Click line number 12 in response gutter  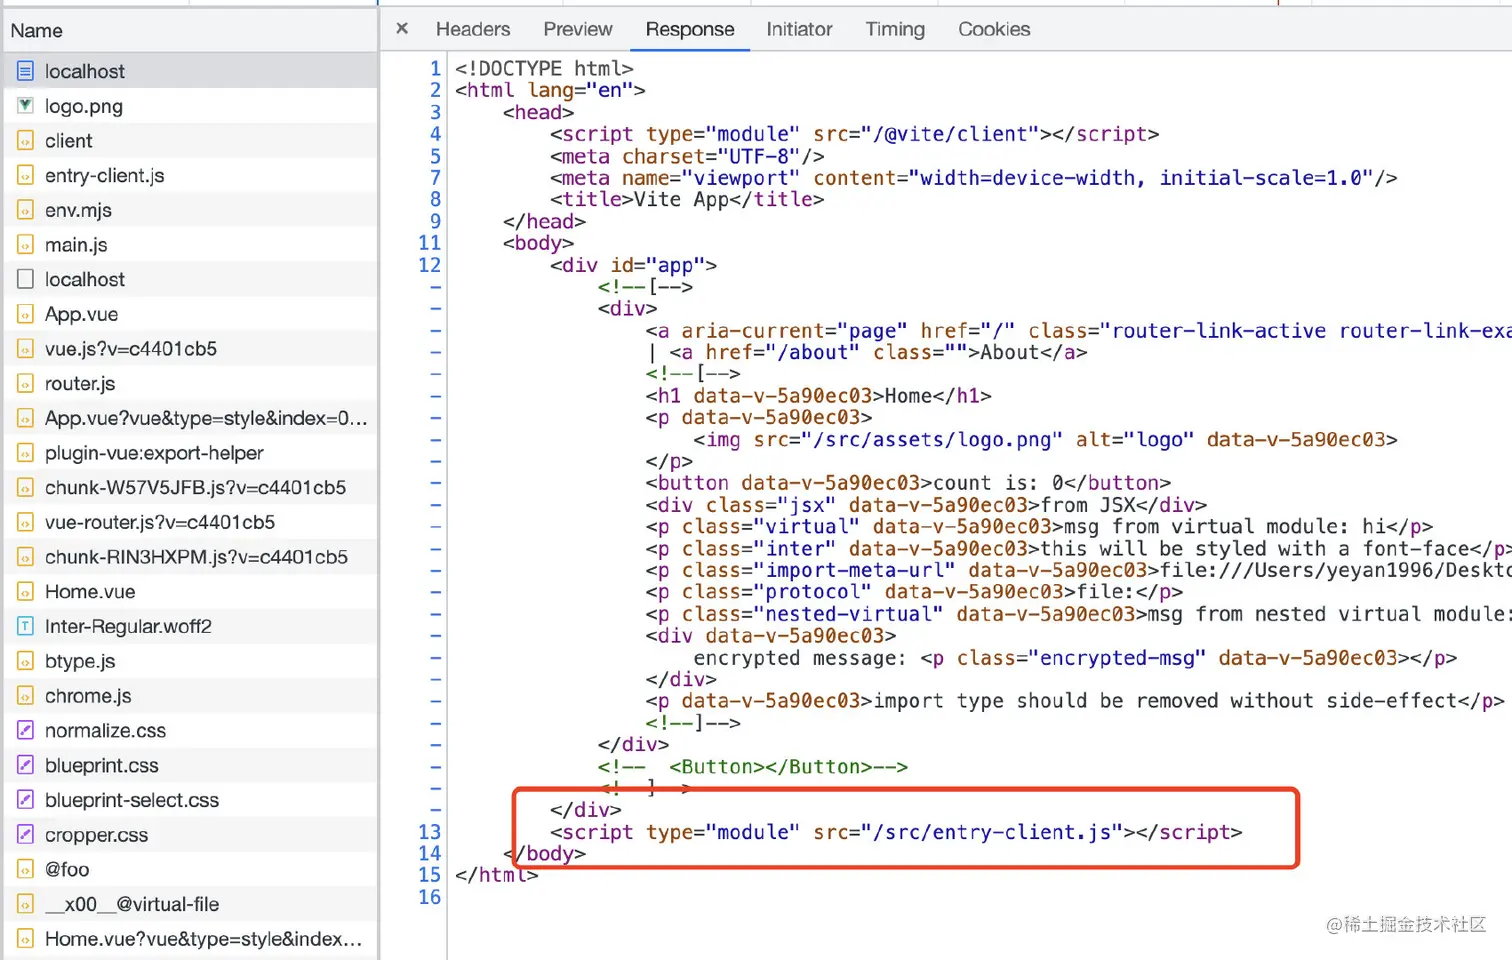(x=429, y=265)
